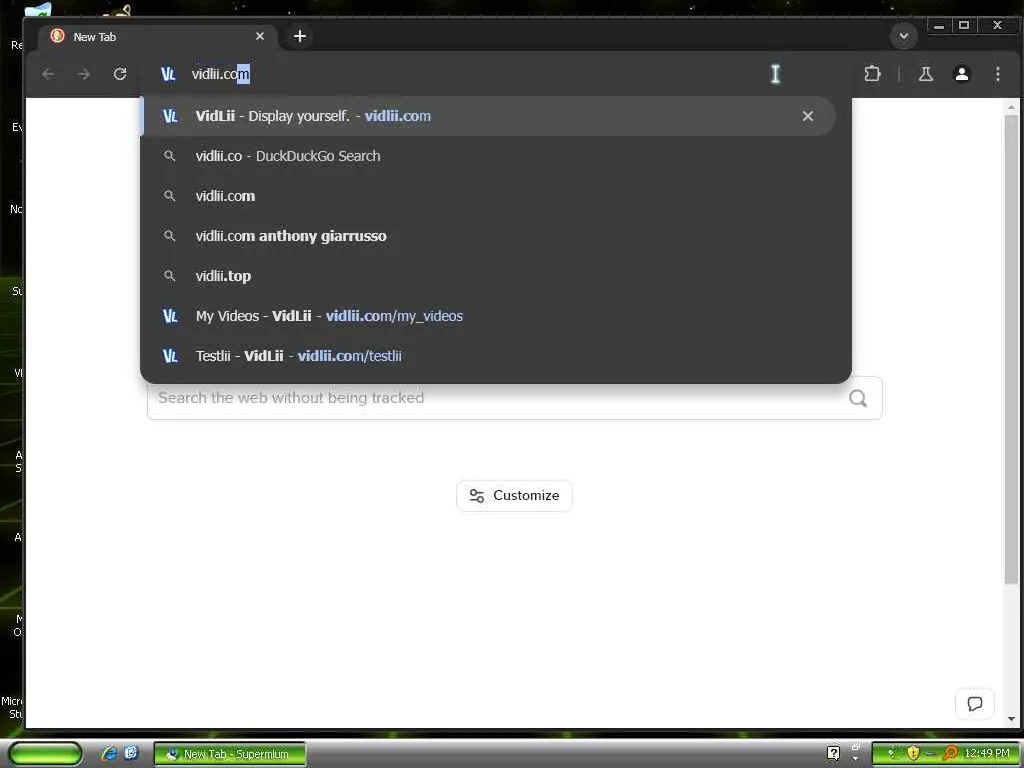The height and width of the screenshot is (768, 1024).
Task: Click the security shield tray icon
Action: coord(913,754)
